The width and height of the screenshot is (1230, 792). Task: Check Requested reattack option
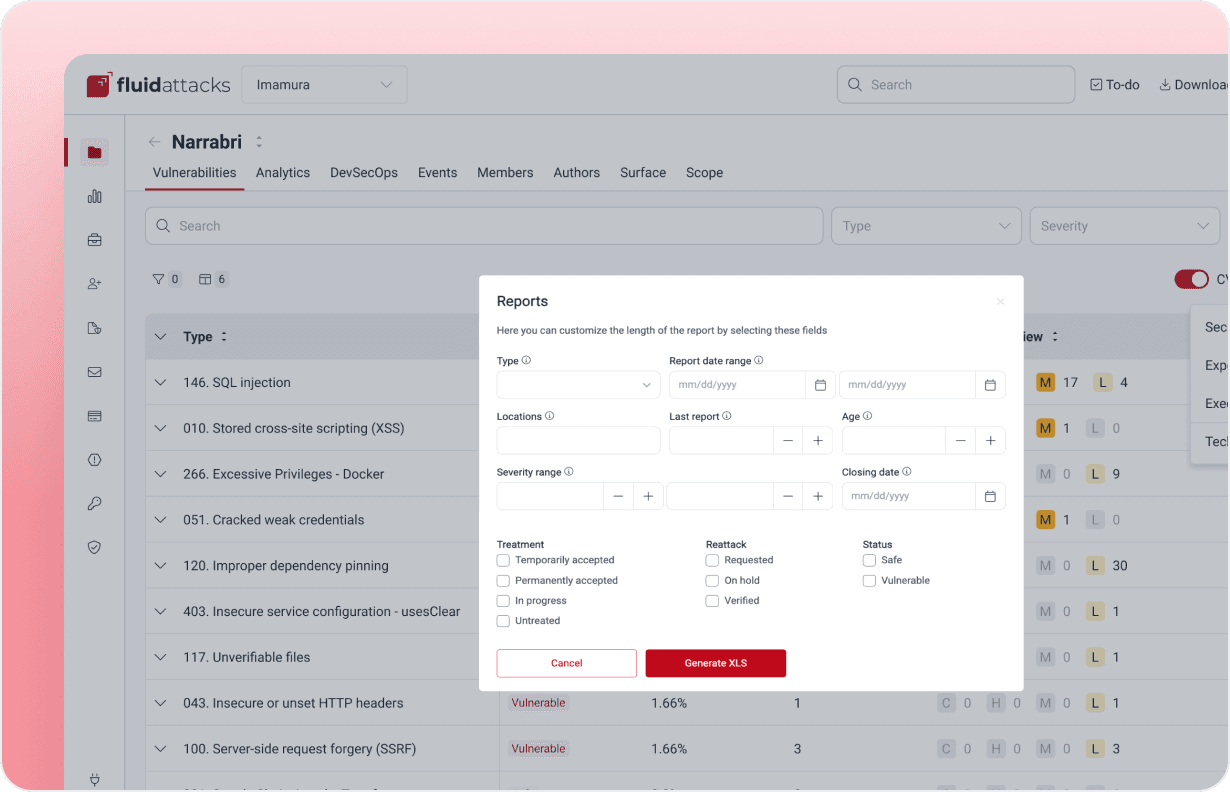pos(712,560)
